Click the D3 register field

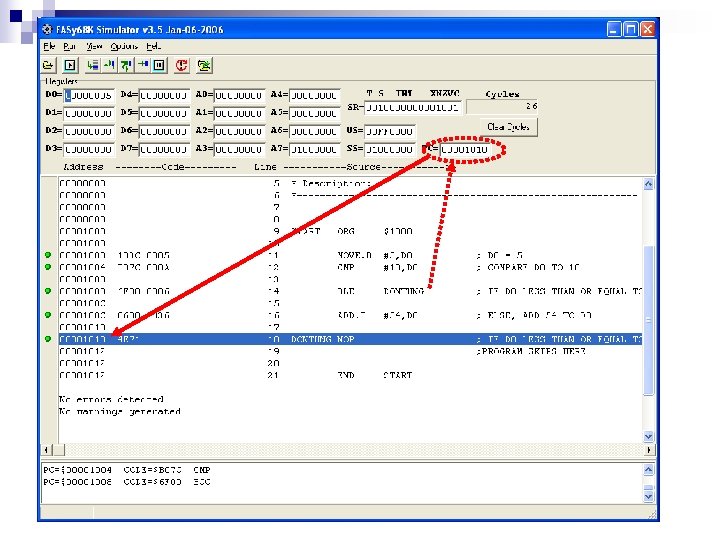(x=88, y=149)
